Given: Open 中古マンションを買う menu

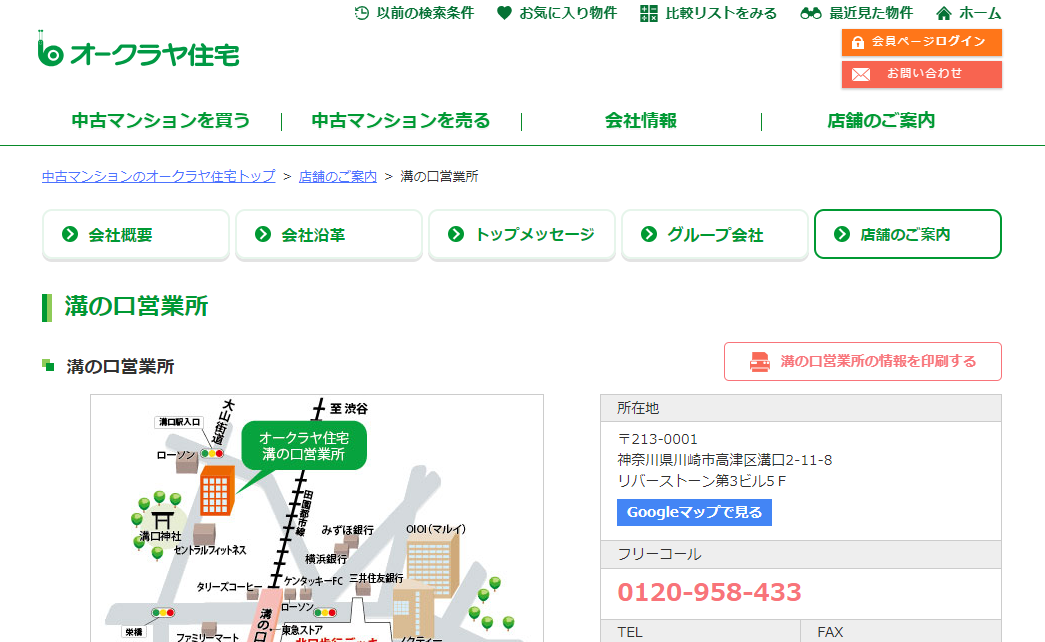Looking at the screenshot, I should tap(161, 121).
